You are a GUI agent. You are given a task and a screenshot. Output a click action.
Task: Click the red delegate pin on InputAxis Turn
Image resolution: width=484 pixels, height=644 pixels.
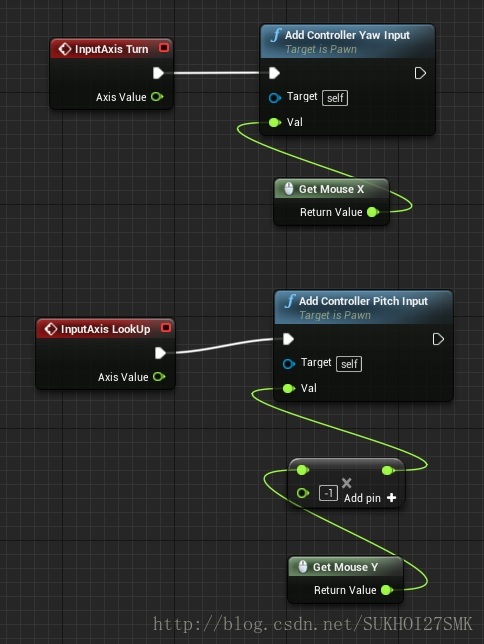[164, 48]
